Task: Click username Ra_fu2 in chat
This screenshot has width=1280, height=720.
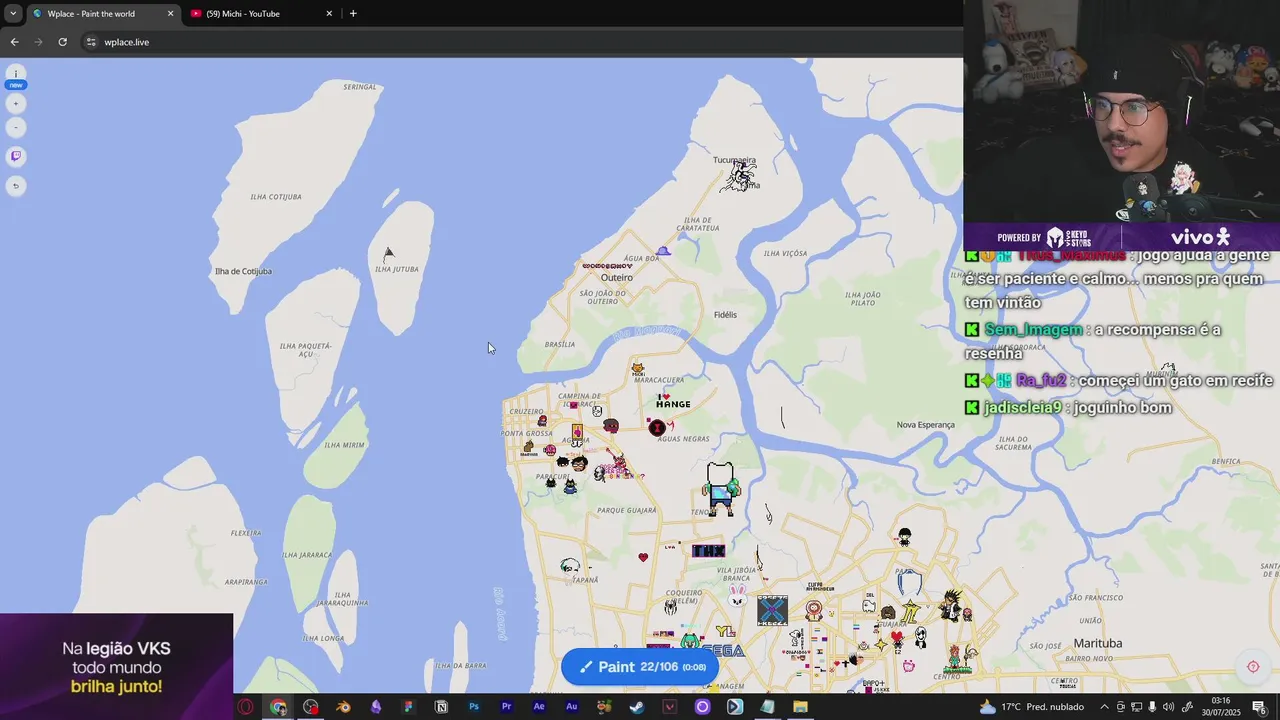Action: point(1041,381)
